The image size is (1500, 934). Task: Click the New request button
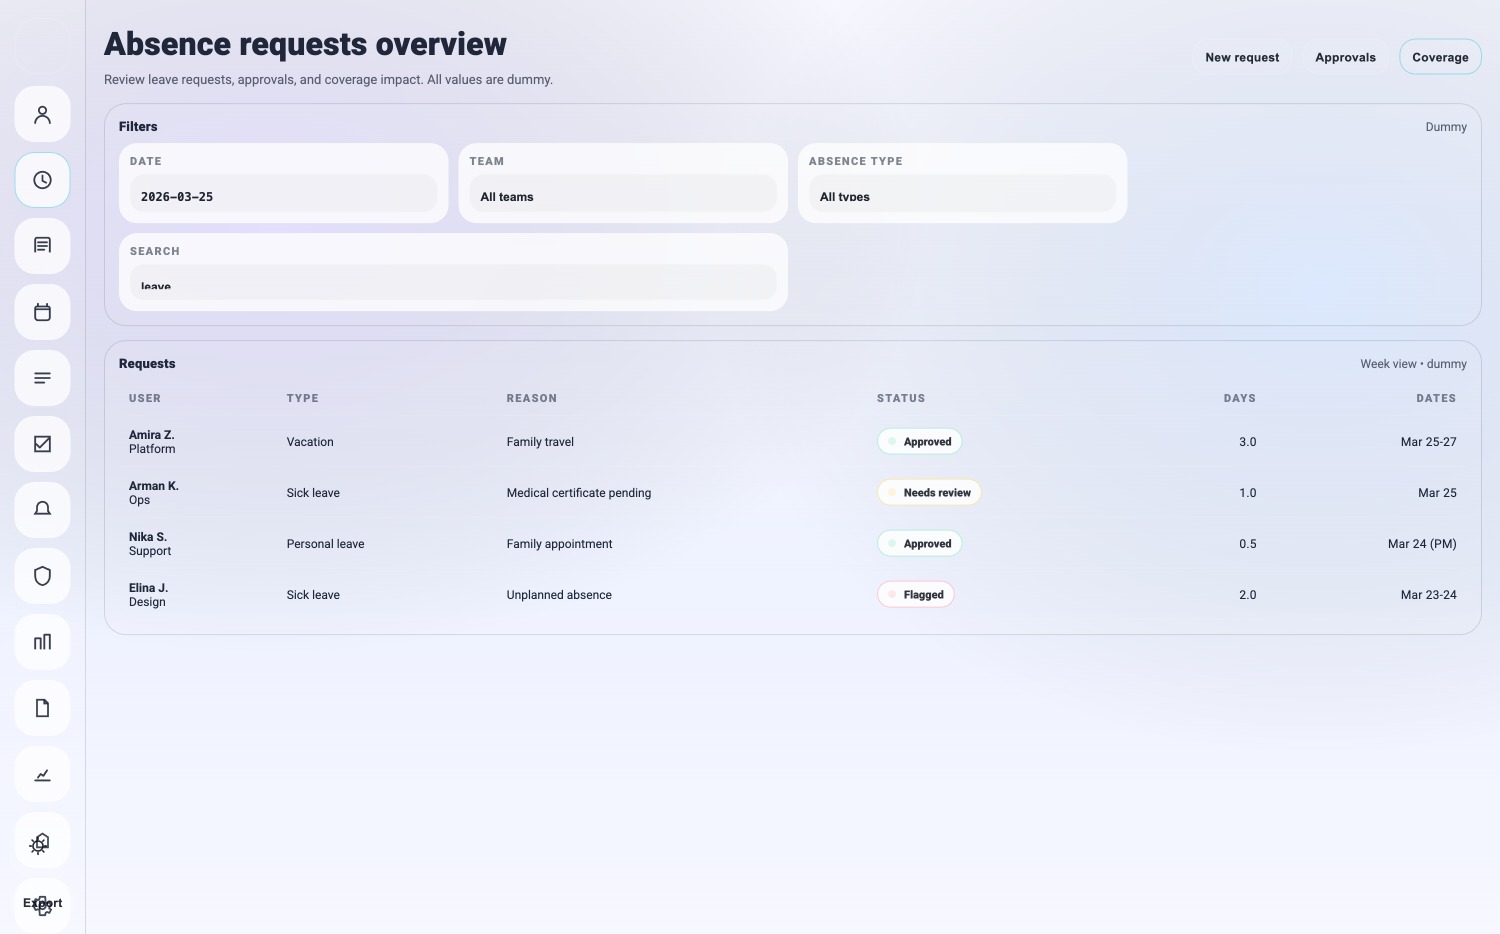tap(1242, 57)
